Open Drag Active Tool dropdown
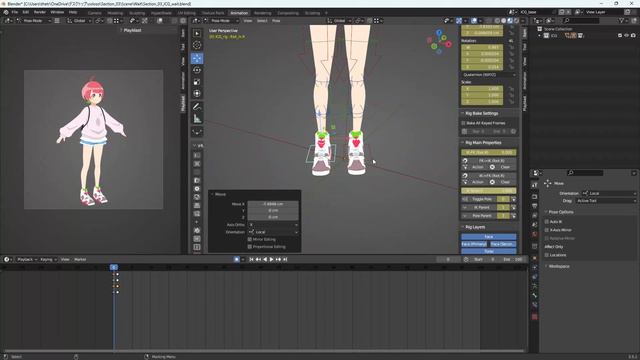Image resolution: width=640 pixels, height=360 pixels. pyautogui.click(x=606, y=201)
